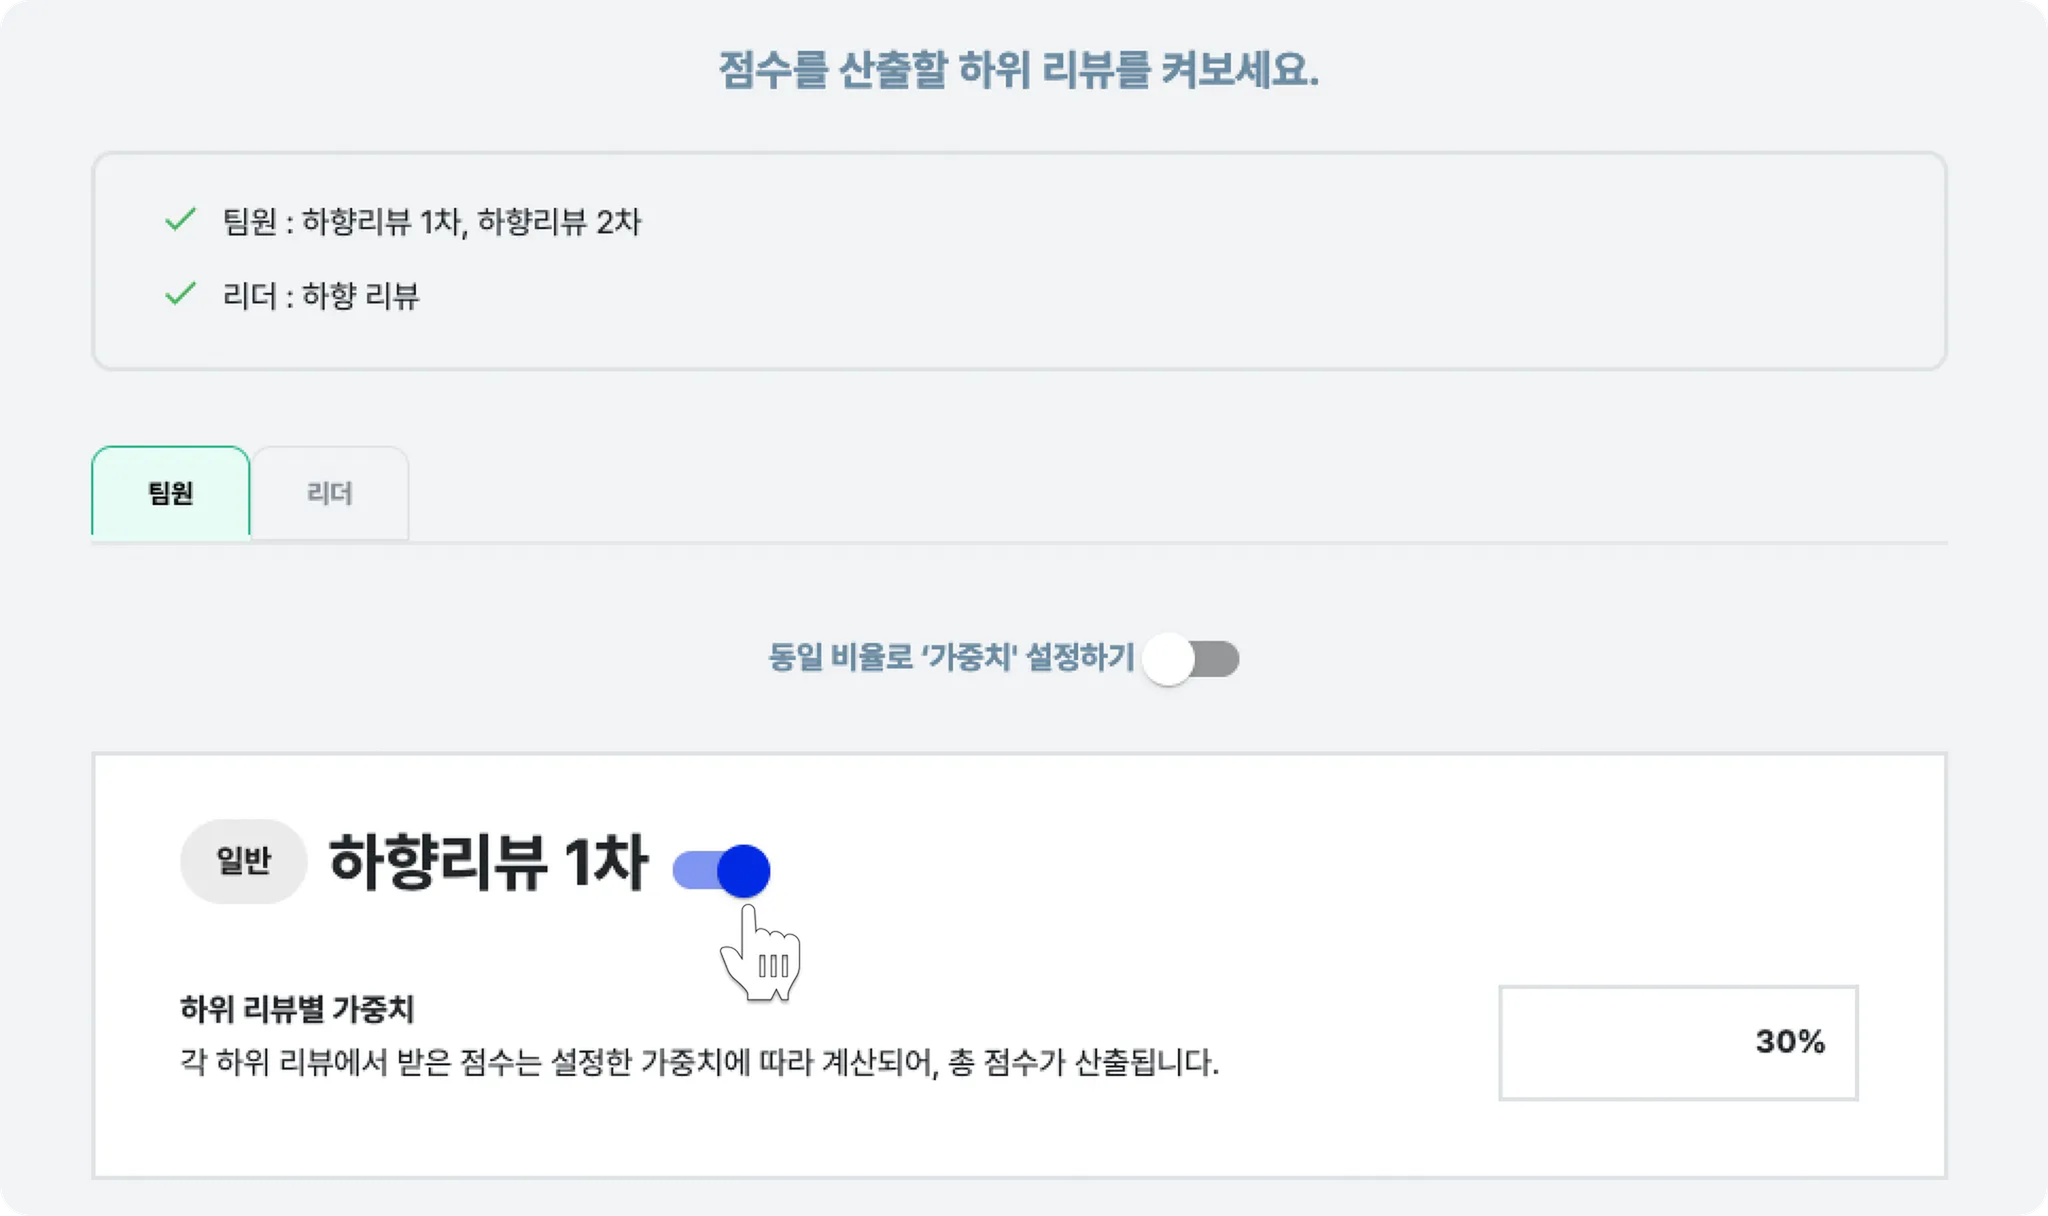Image resolution: width=2048 pixels, height=1216 pixels.
Task: Click the 점수를 산출할 하위 리뷰를 켜보세요 title
Action: pyautogui.click(x=1019, y=69)
